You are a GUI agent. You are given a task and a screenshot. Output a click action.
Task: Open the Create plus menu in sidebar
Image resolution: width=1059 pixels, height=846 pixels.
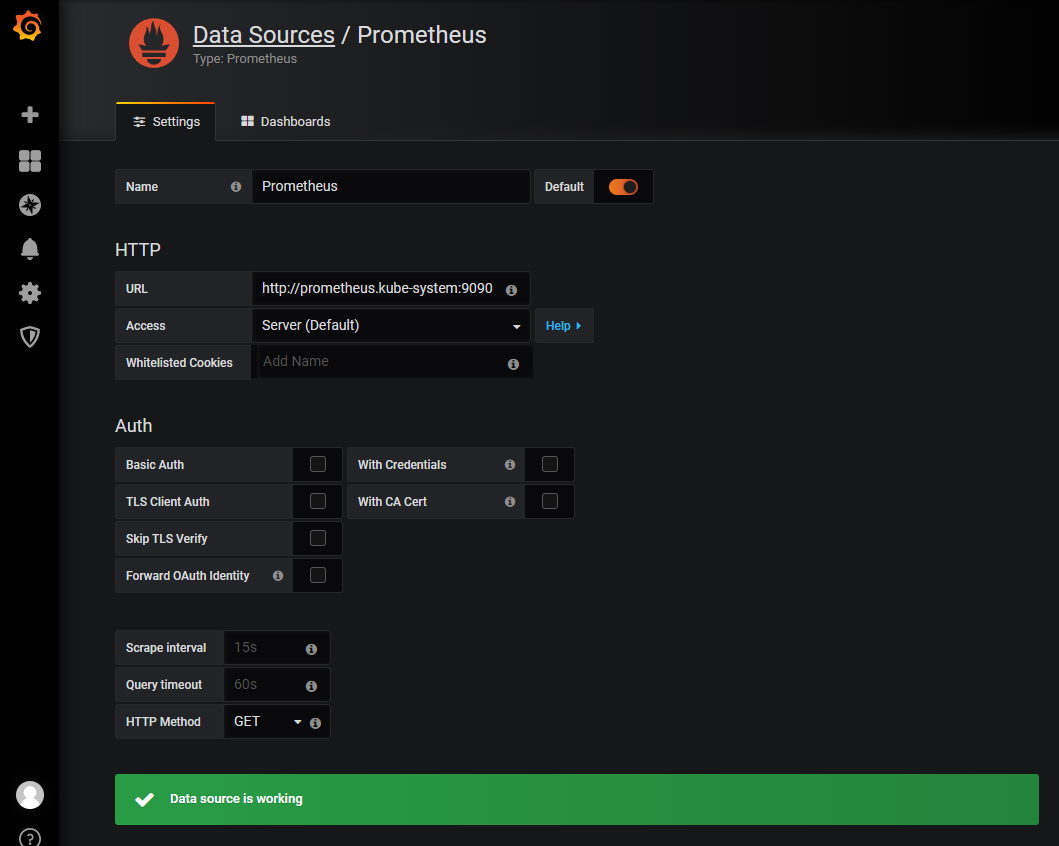(30, 114)
